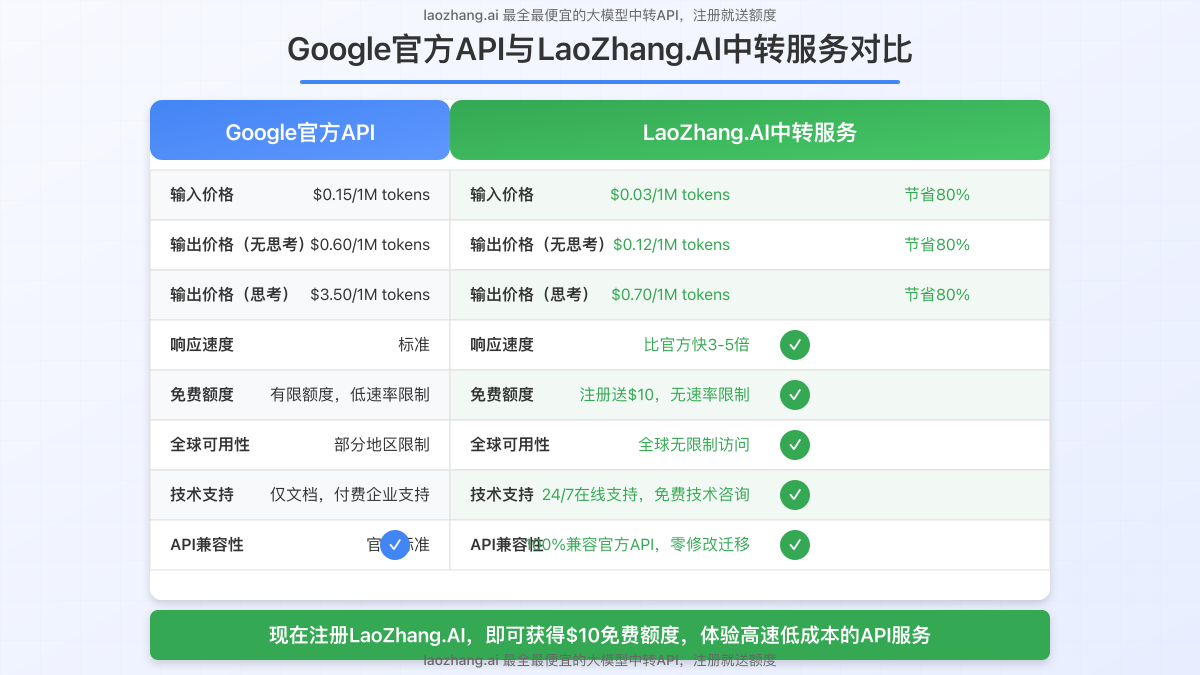Click 输入价格 label in Google column
1200x675 pixels.
202,195
